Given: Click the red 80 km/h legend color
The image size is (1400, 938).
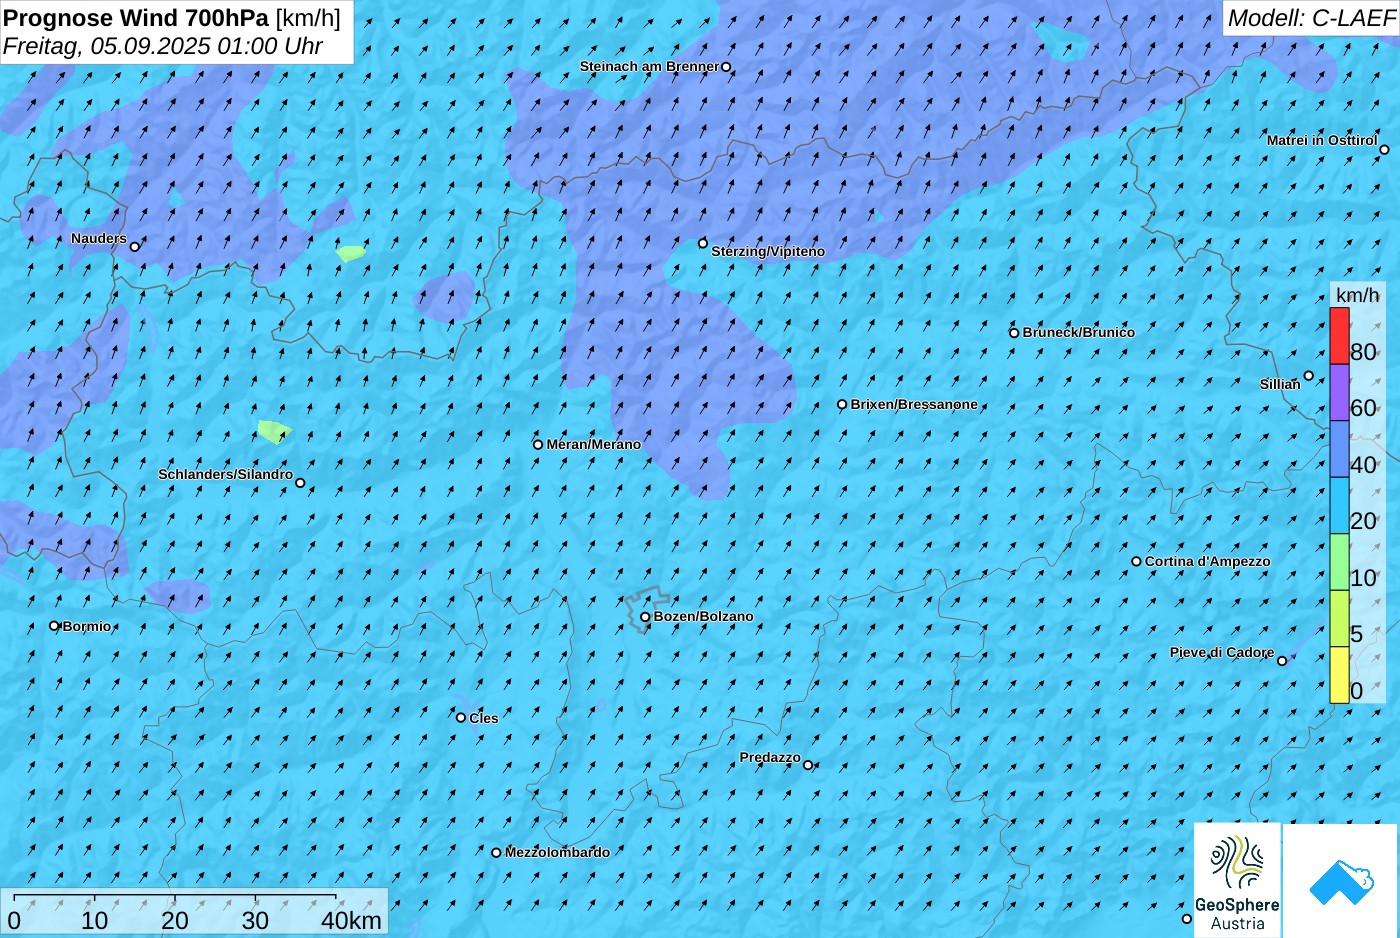Looking at the screenshot, I should point(1339,336).
